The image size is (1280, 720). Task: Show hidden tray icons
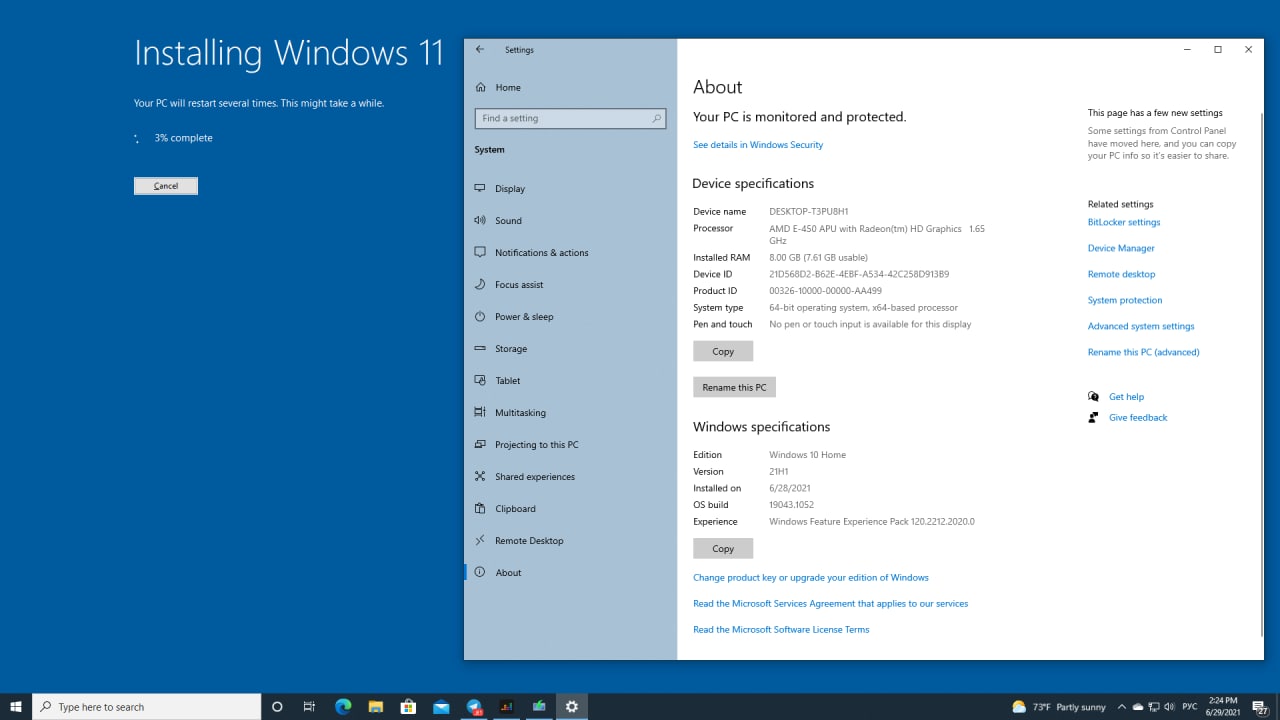click(x=1121, y=707)
